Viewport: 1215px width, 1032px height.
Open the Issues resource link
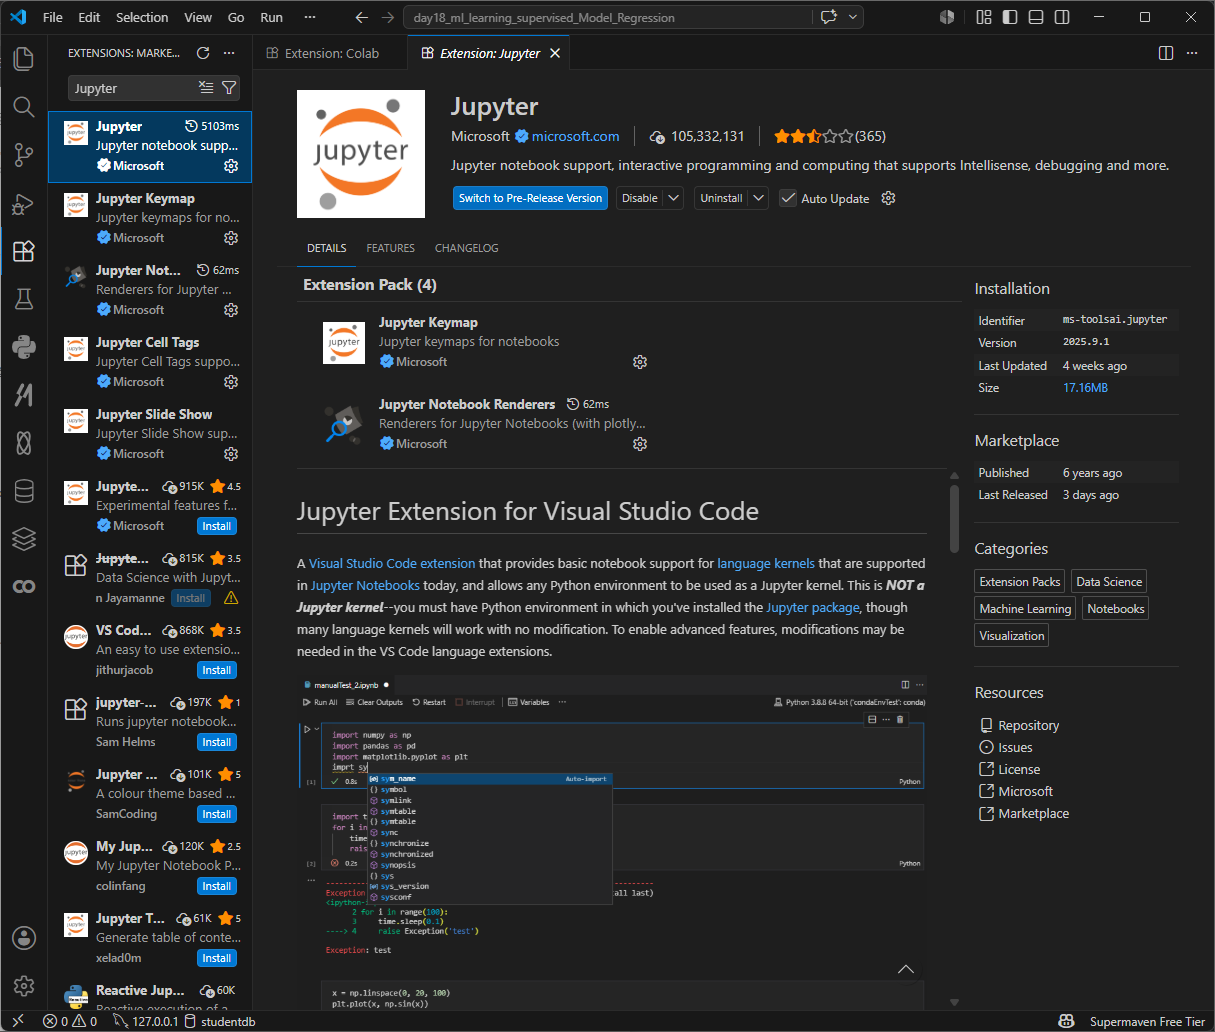(1015, 747)
